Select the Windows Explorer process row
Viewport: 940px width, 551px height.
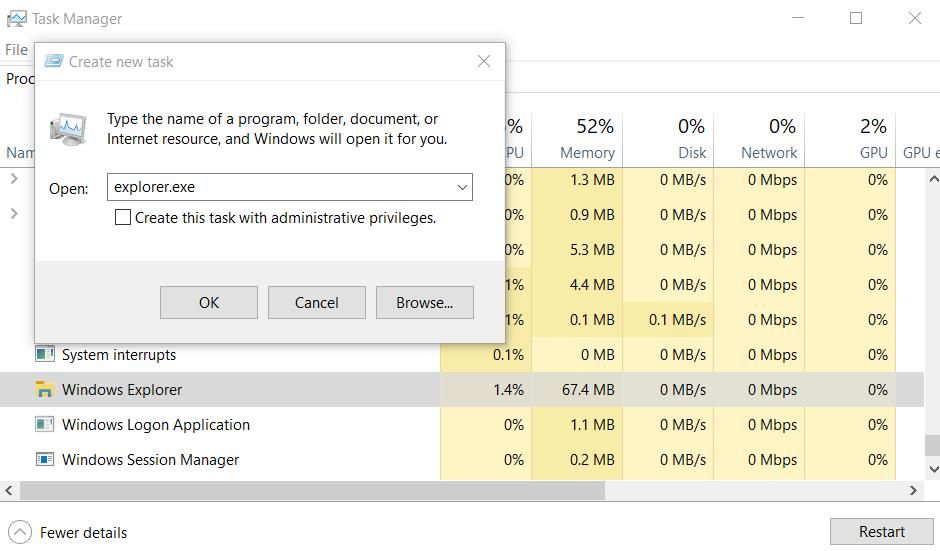click(462, 389)
